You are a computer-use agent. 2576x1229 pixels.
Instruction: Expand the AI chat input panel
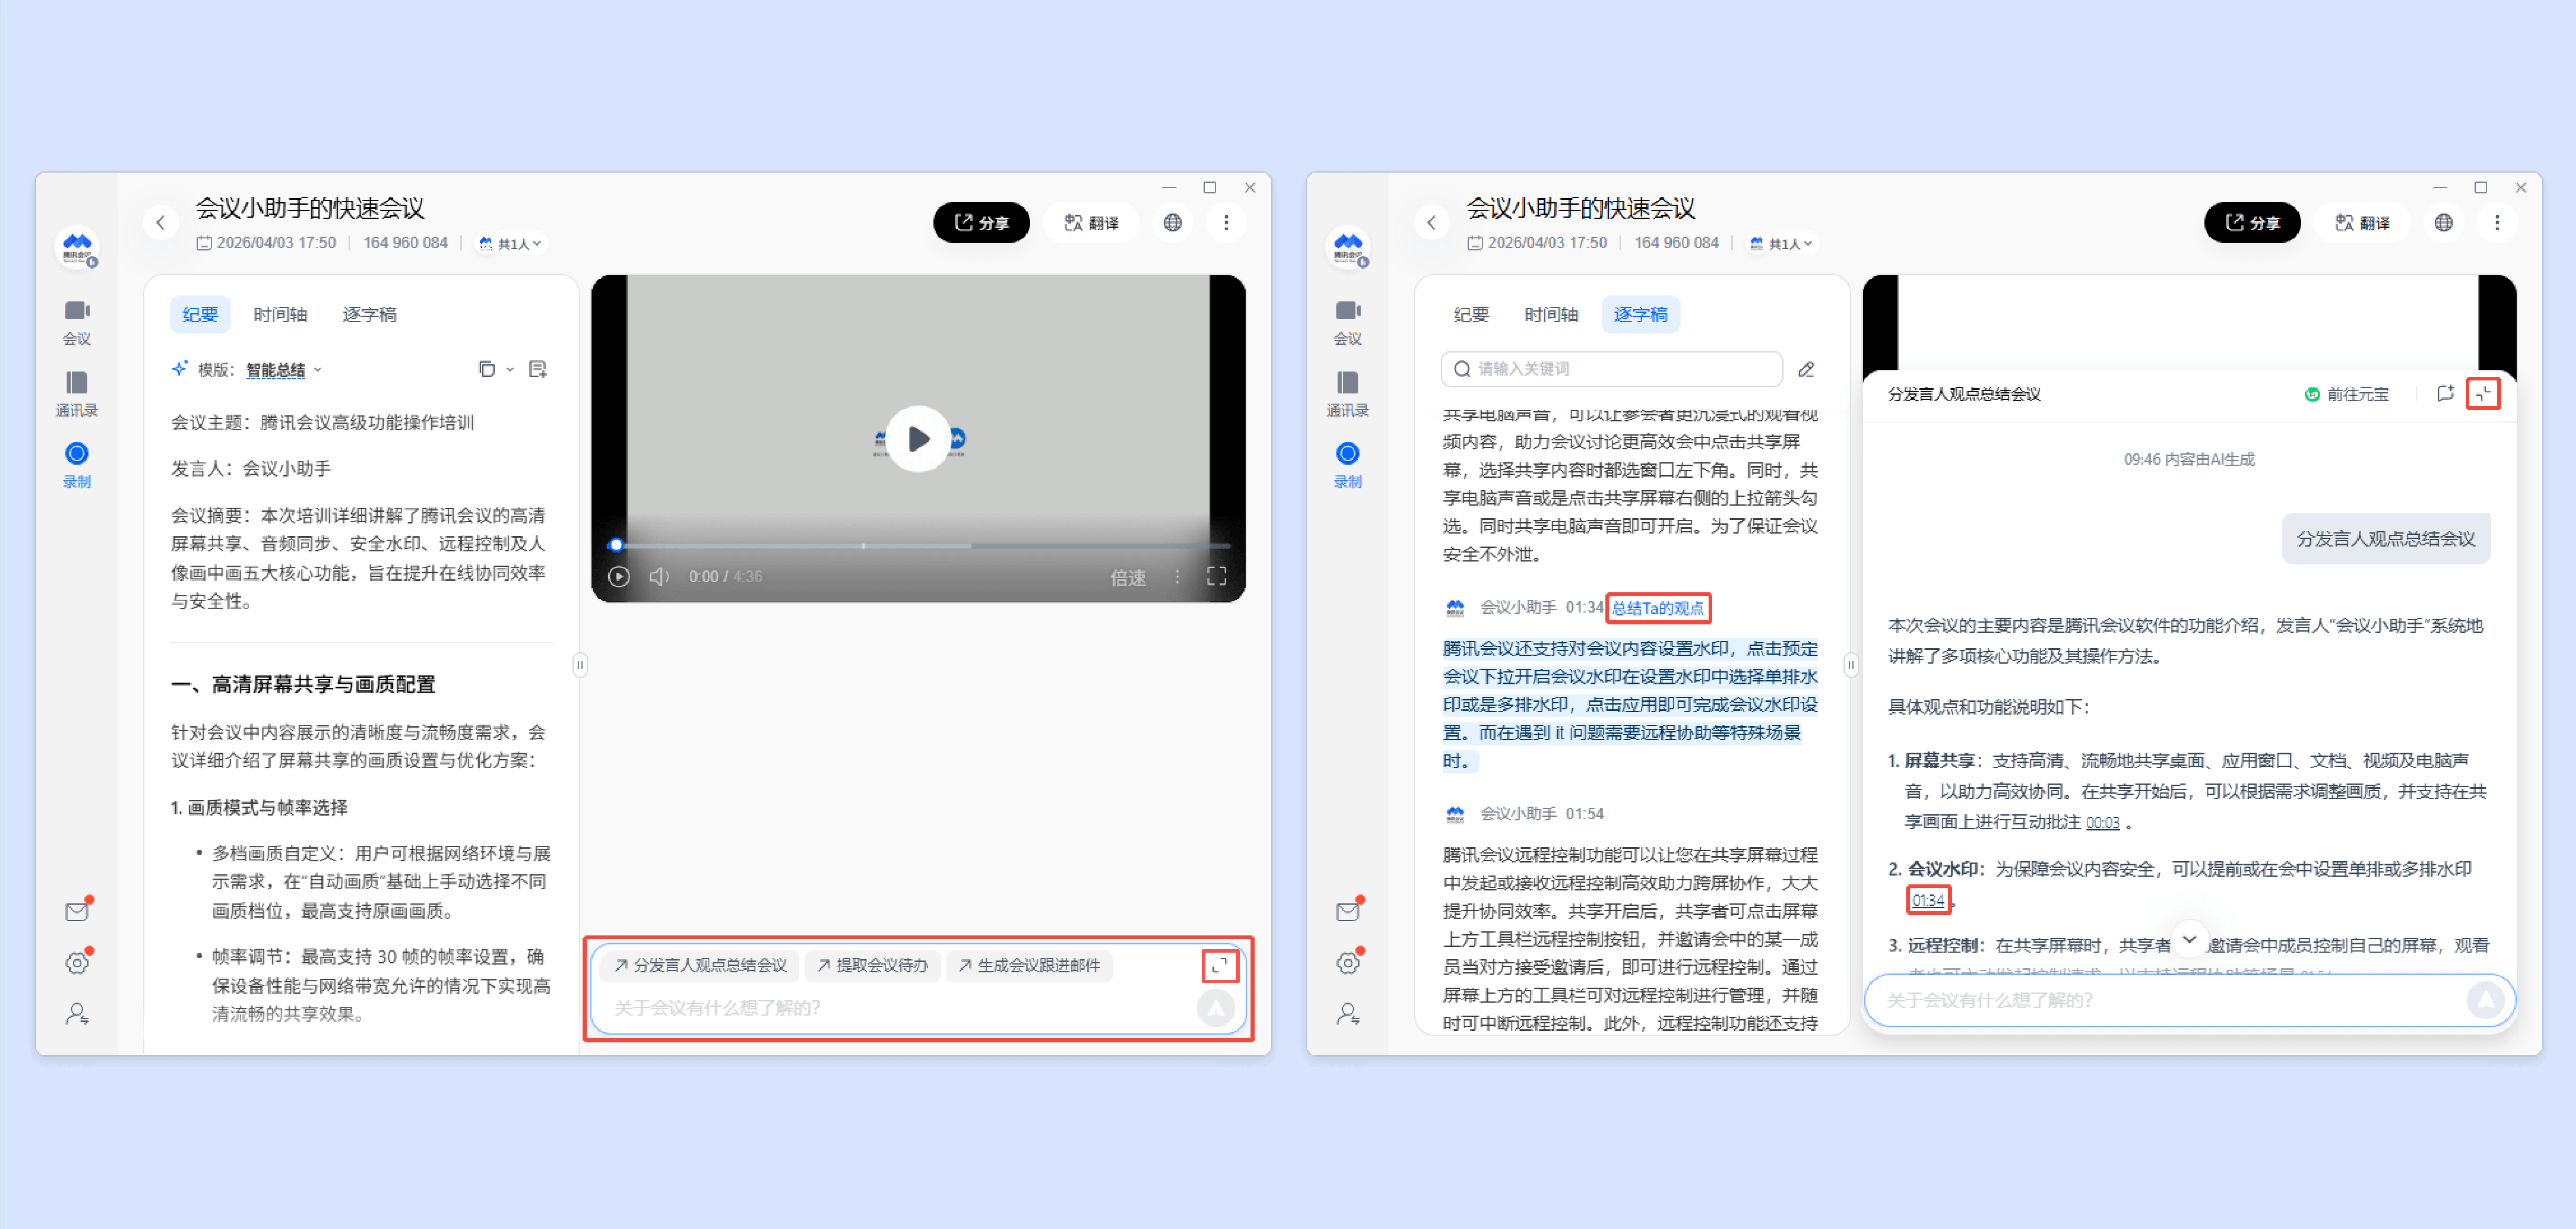1219,965
